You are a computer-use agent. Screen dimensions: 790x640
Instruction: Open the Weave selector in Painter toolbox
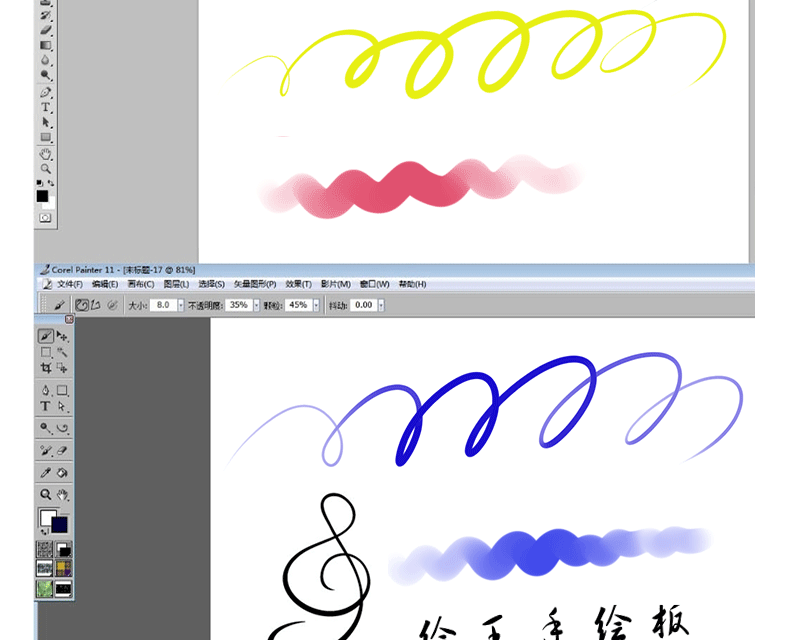[63, 568]
